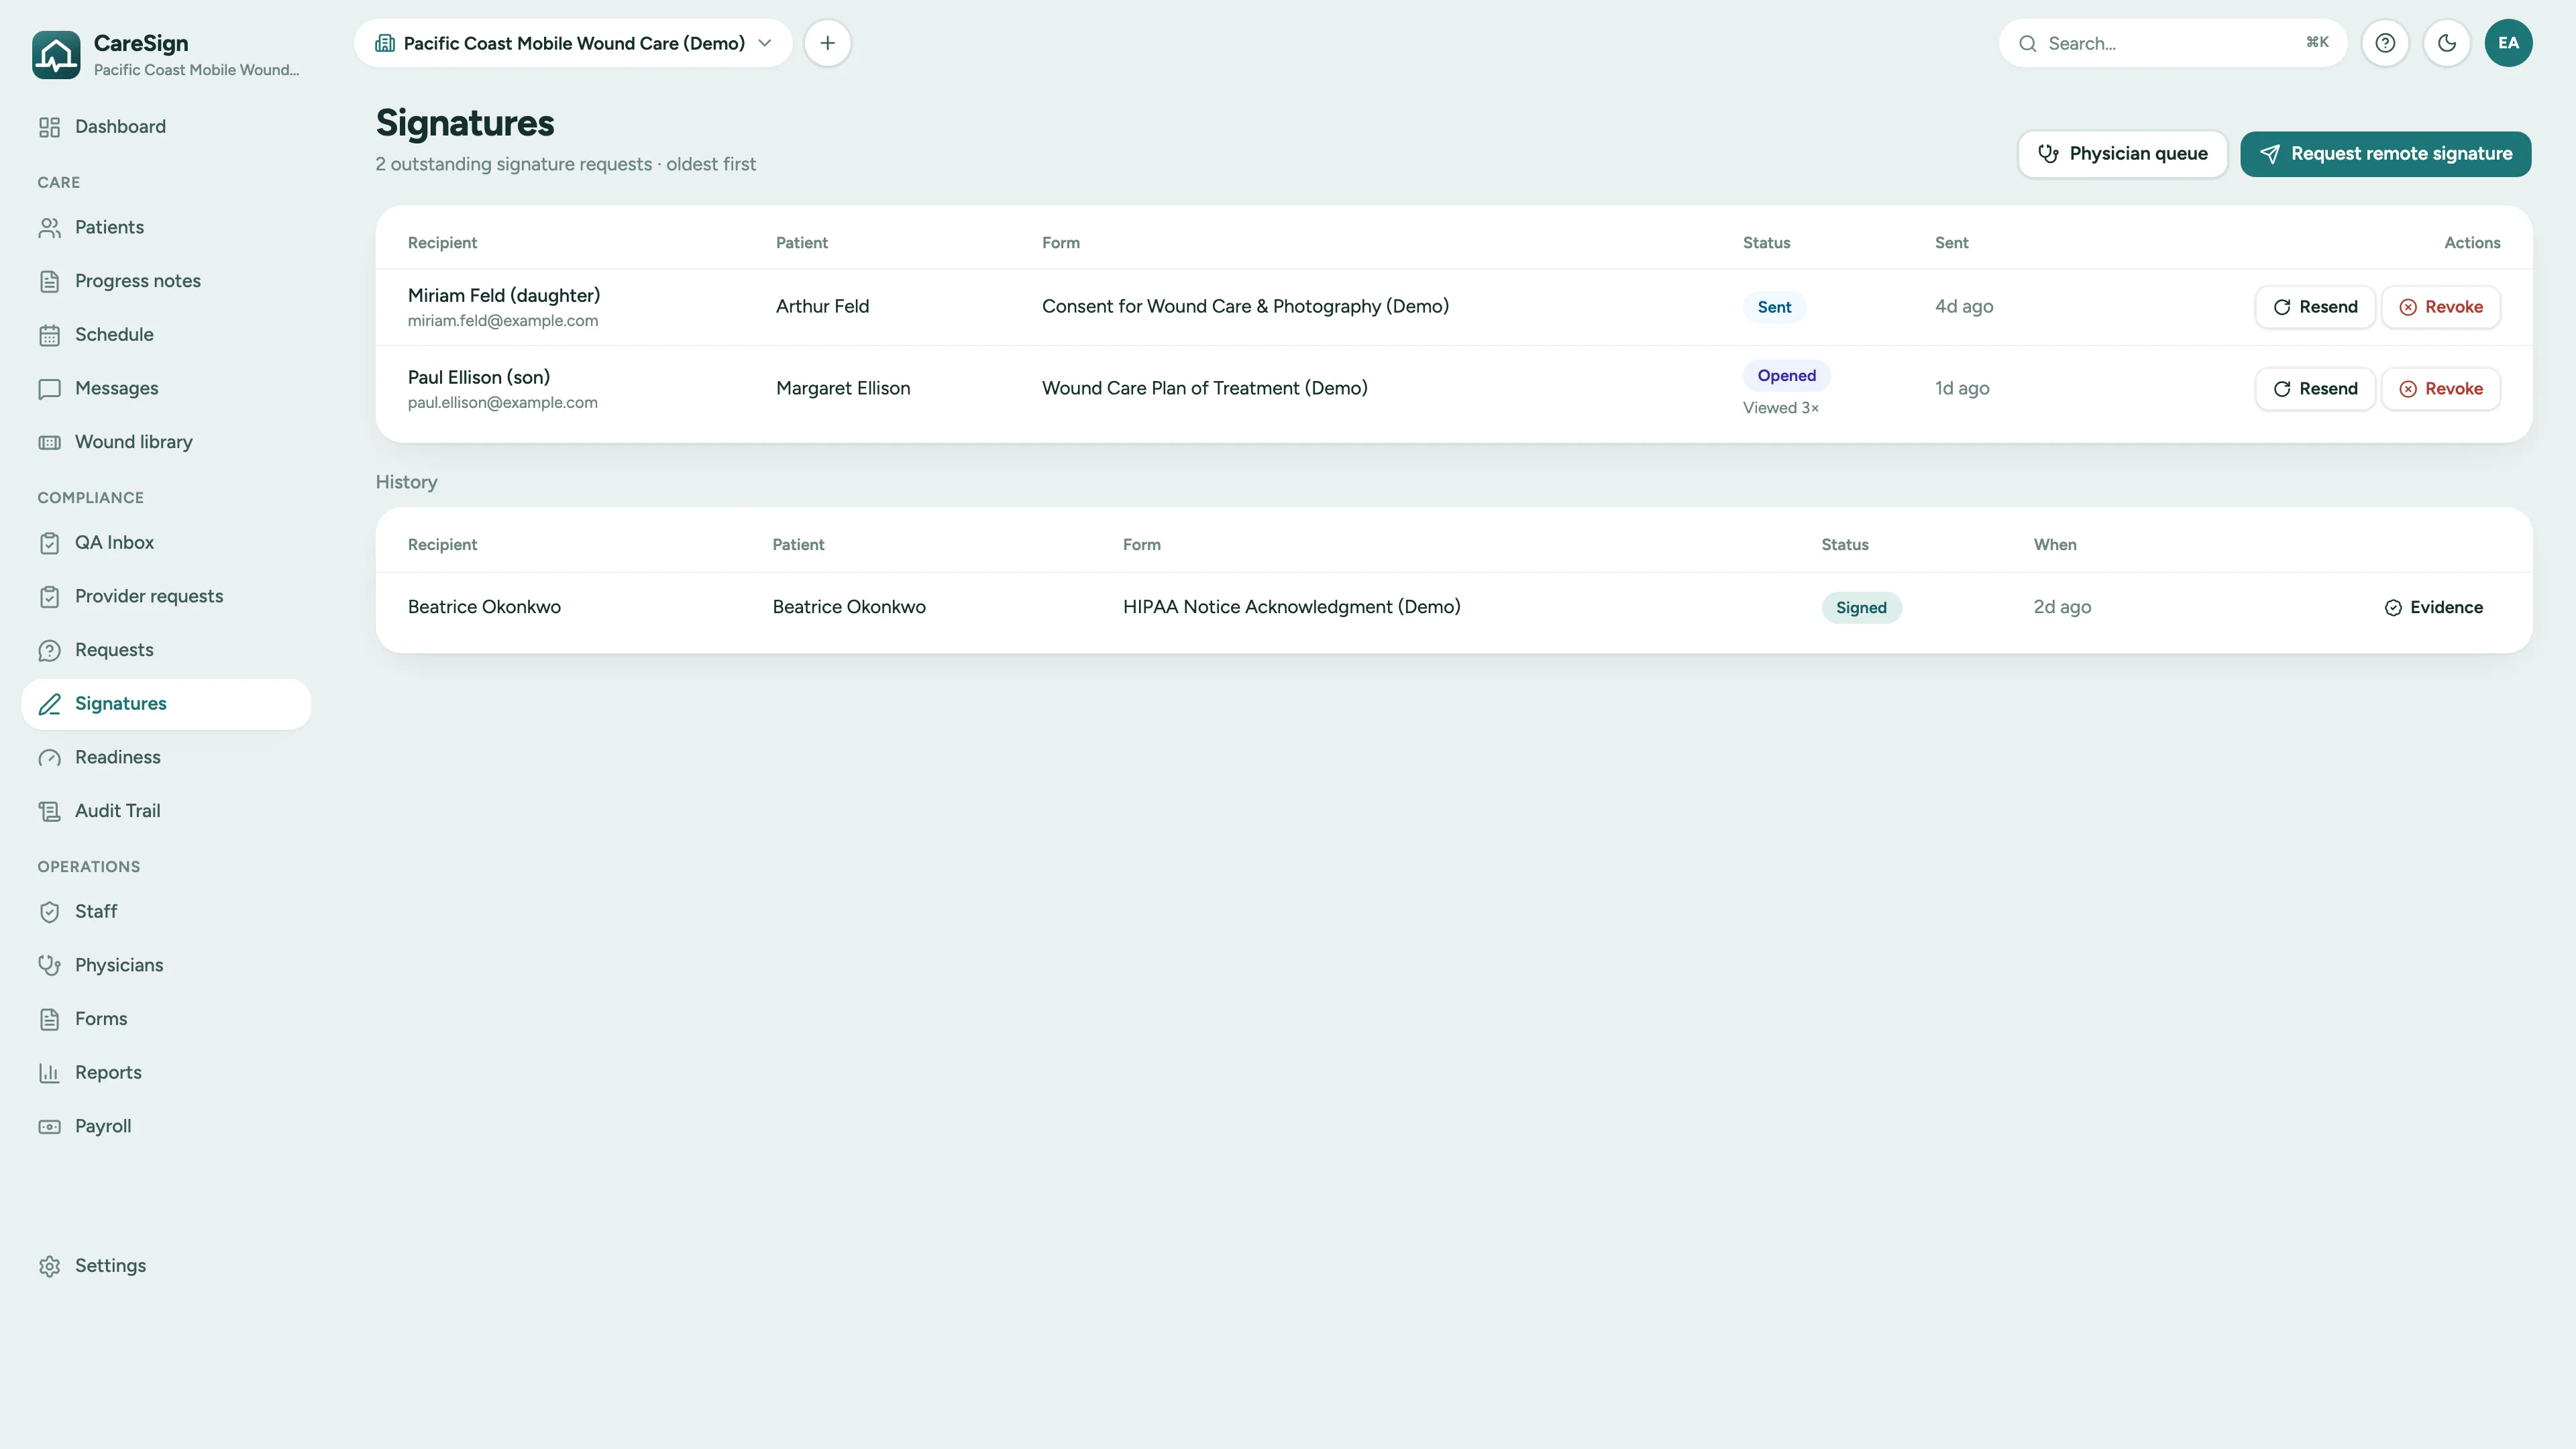Click the help question mark icon

pyautogui.click(x=2385, y=43)
